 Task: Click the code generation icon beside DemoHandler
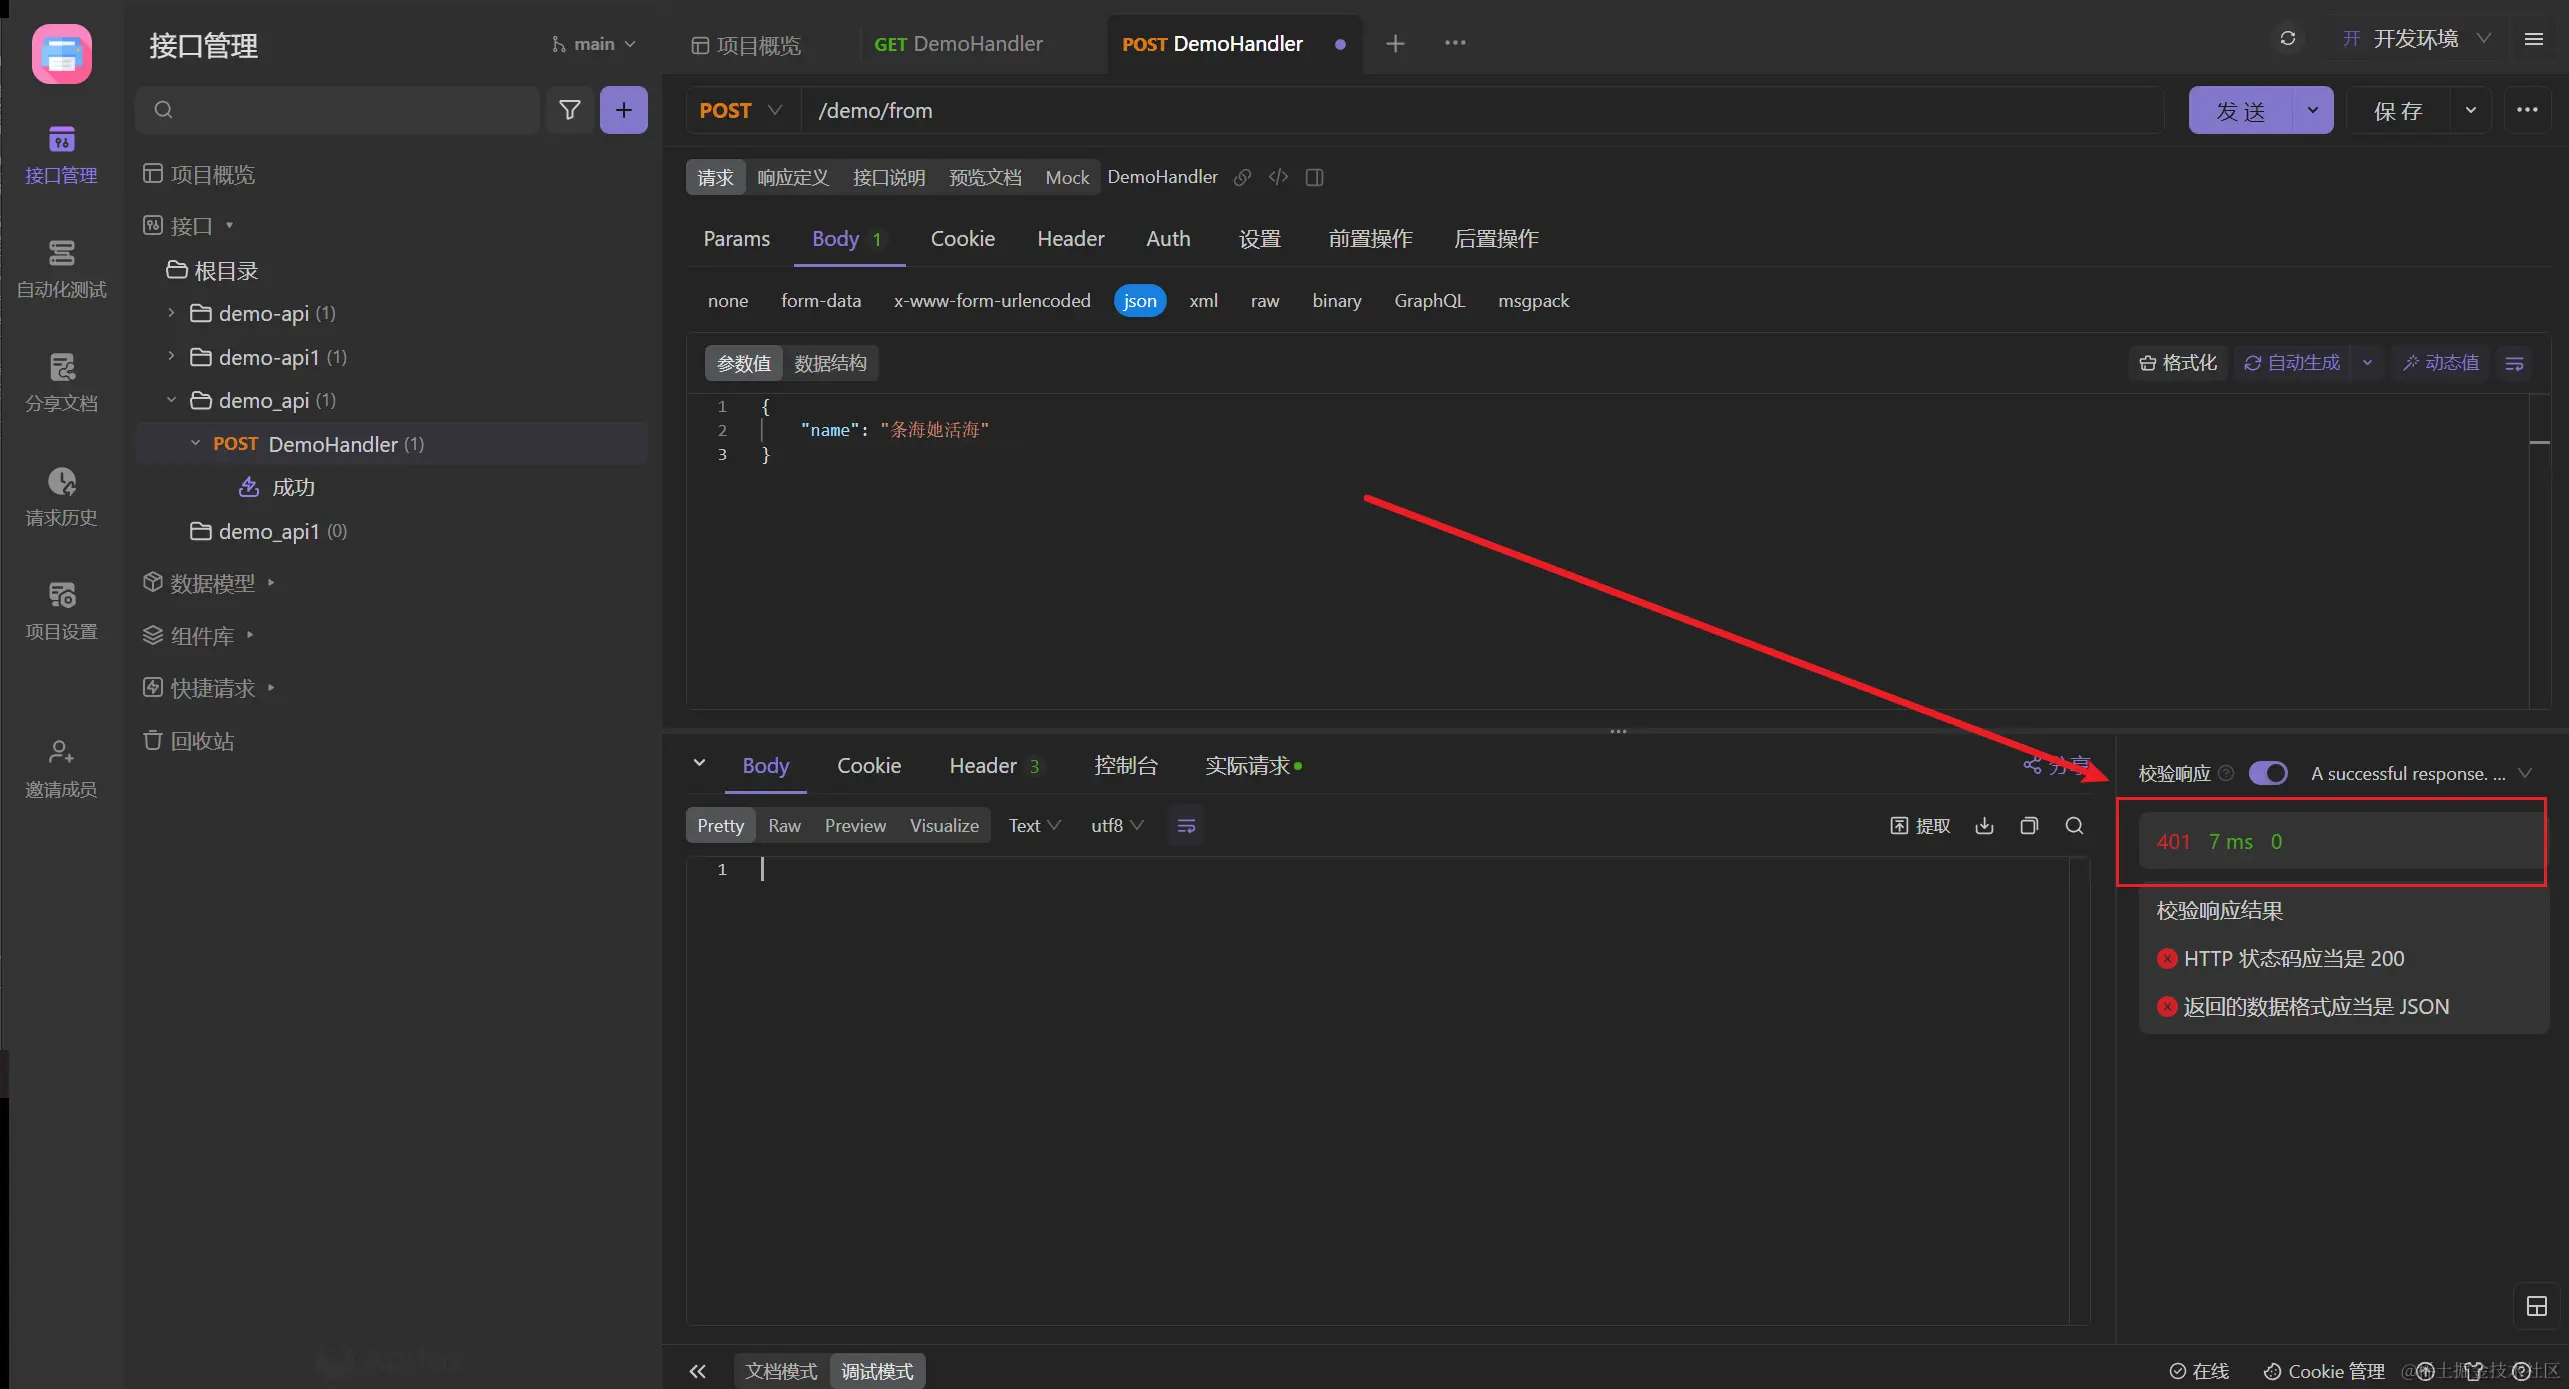[1278, 177]
